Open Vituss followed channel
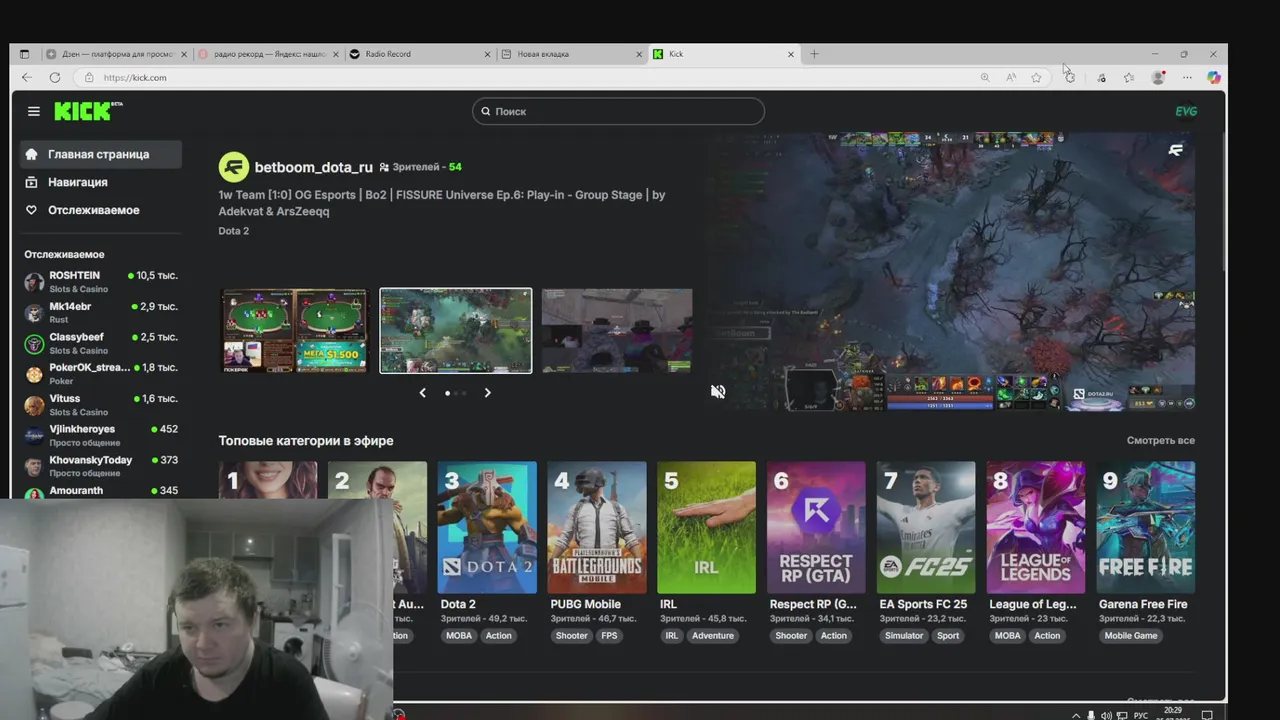 click(x=101, y=404)
